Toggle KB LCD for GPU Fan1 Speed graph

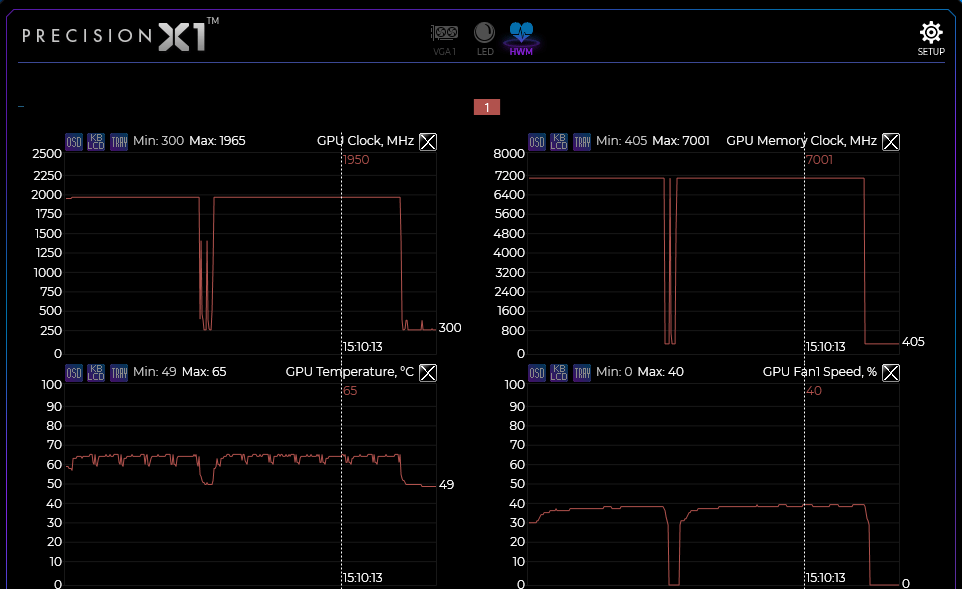point(559,372)
